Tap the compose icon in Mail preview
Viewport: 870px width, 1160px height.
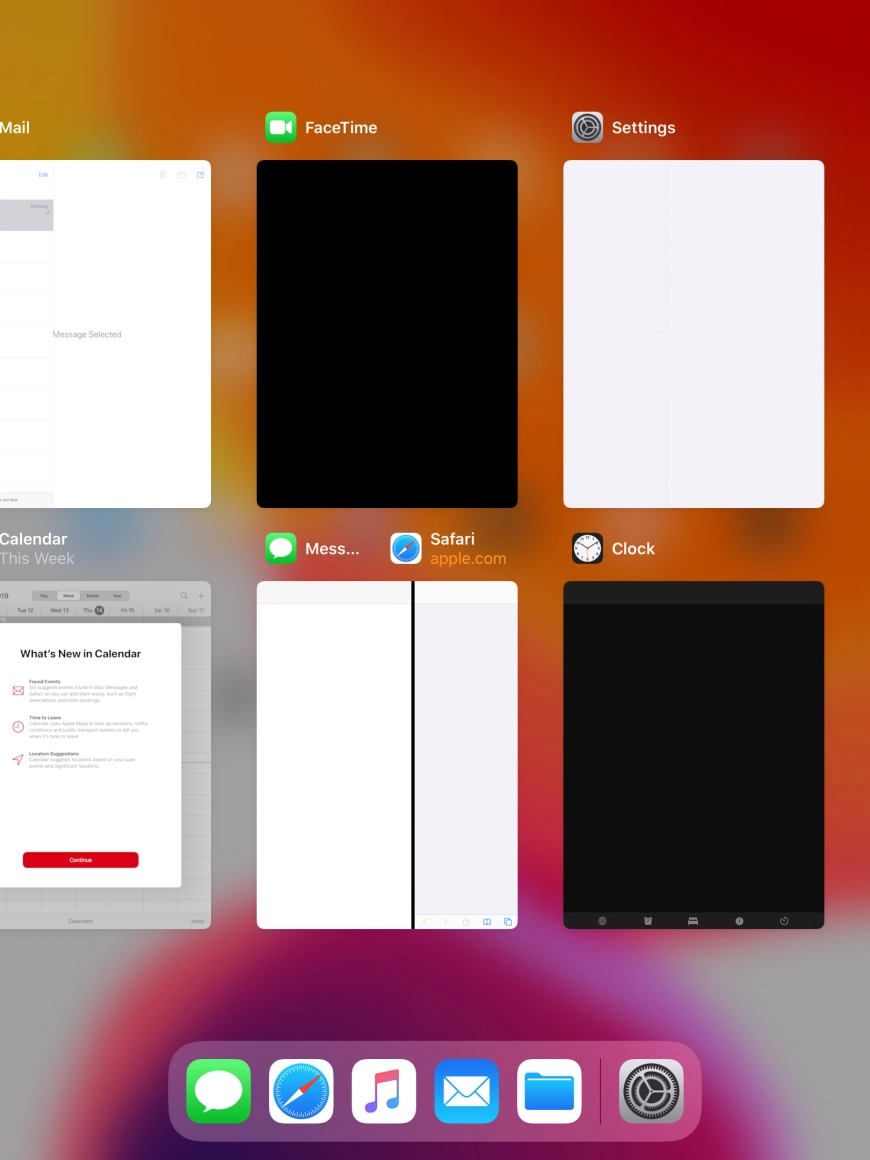pyautogui.click(x=200, y=175)
